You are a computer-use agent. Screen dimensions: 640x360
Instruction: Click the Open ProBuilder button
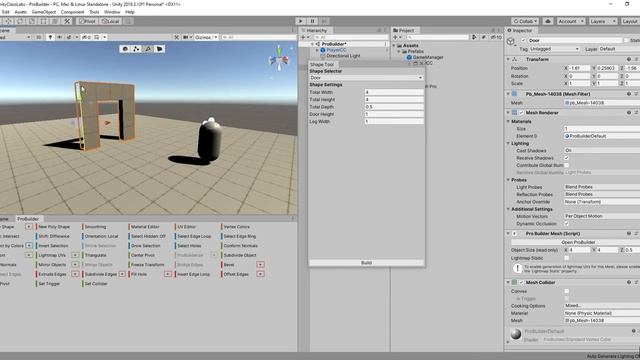pos(578,242)
